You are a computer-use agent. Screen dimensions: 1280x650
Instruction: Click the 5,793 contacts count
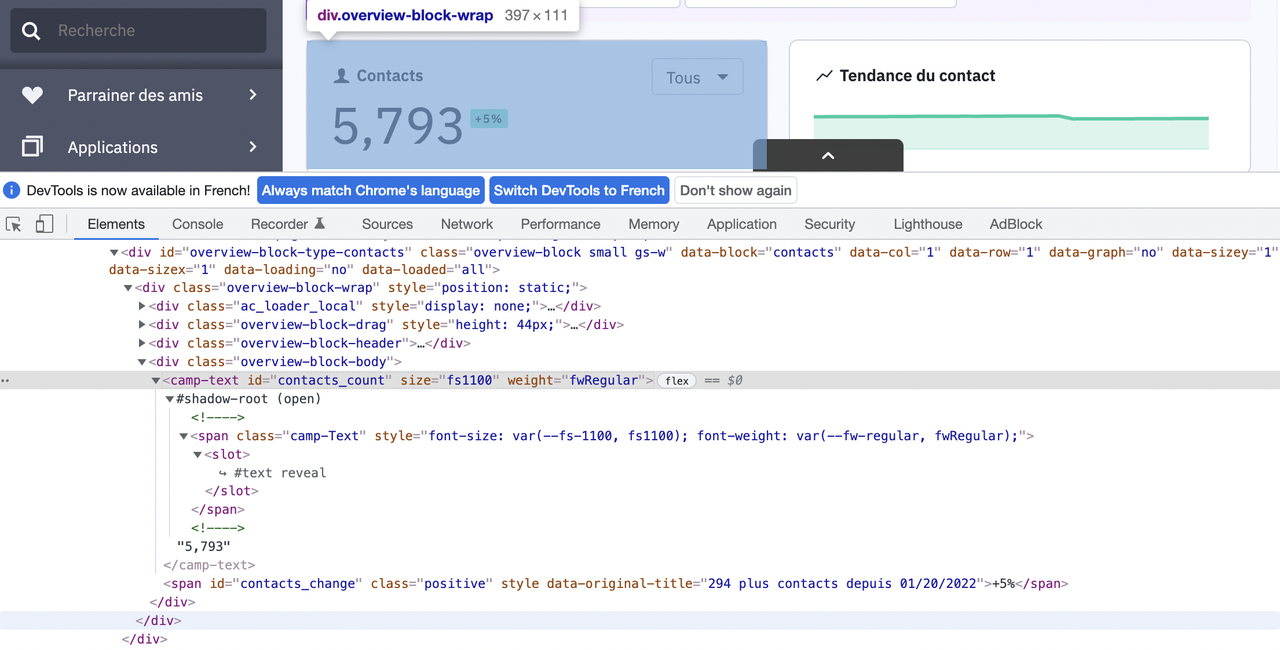[x=398, y=127]
